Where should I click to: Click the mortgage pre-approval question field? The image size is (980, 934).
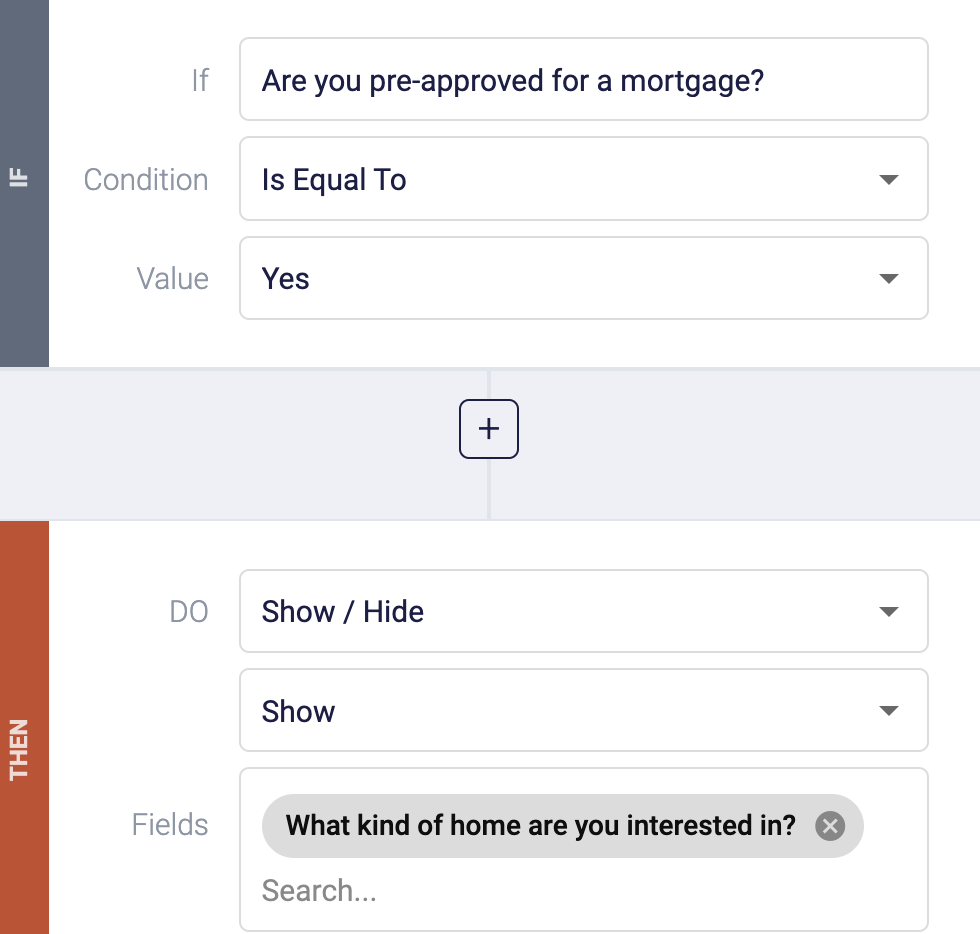click(584, 79)
